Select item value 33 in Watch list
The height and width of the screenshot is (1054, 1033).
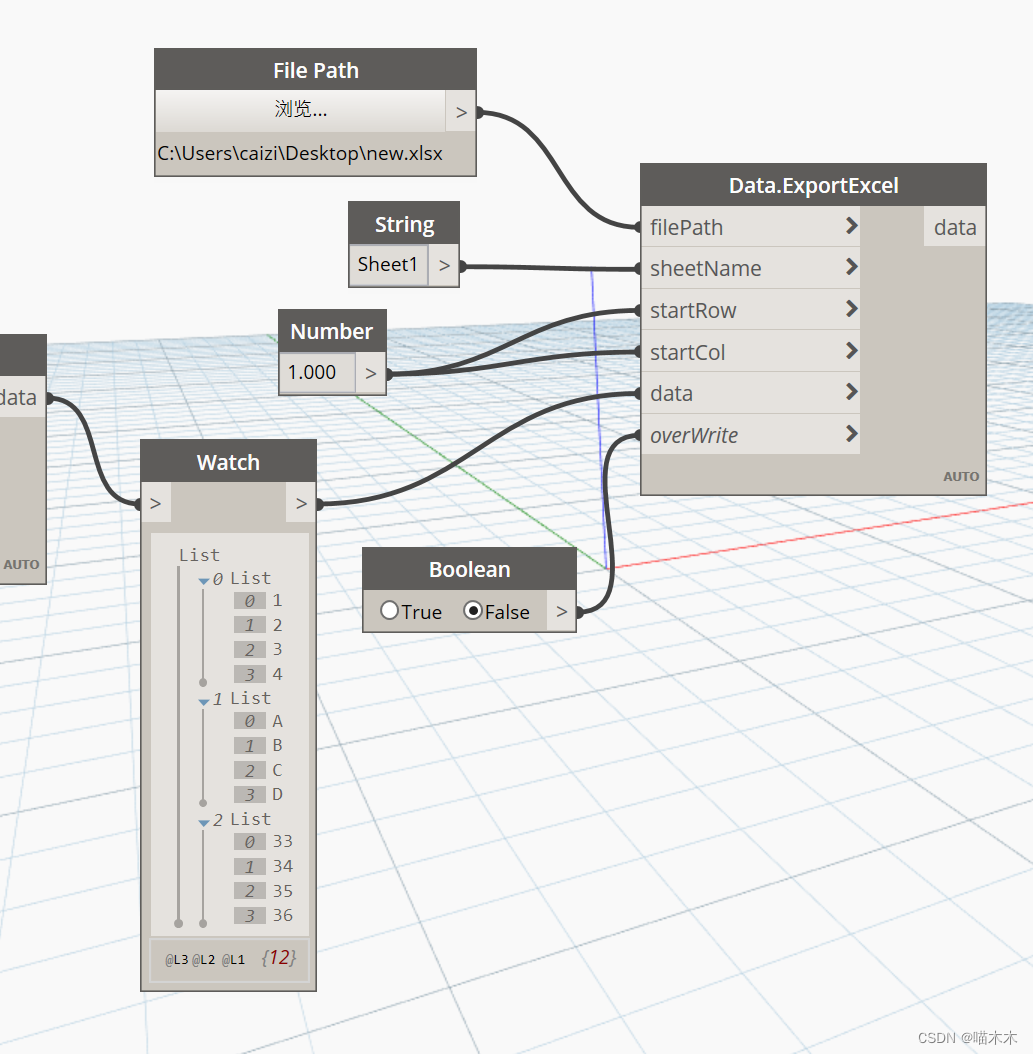[283, 842]
